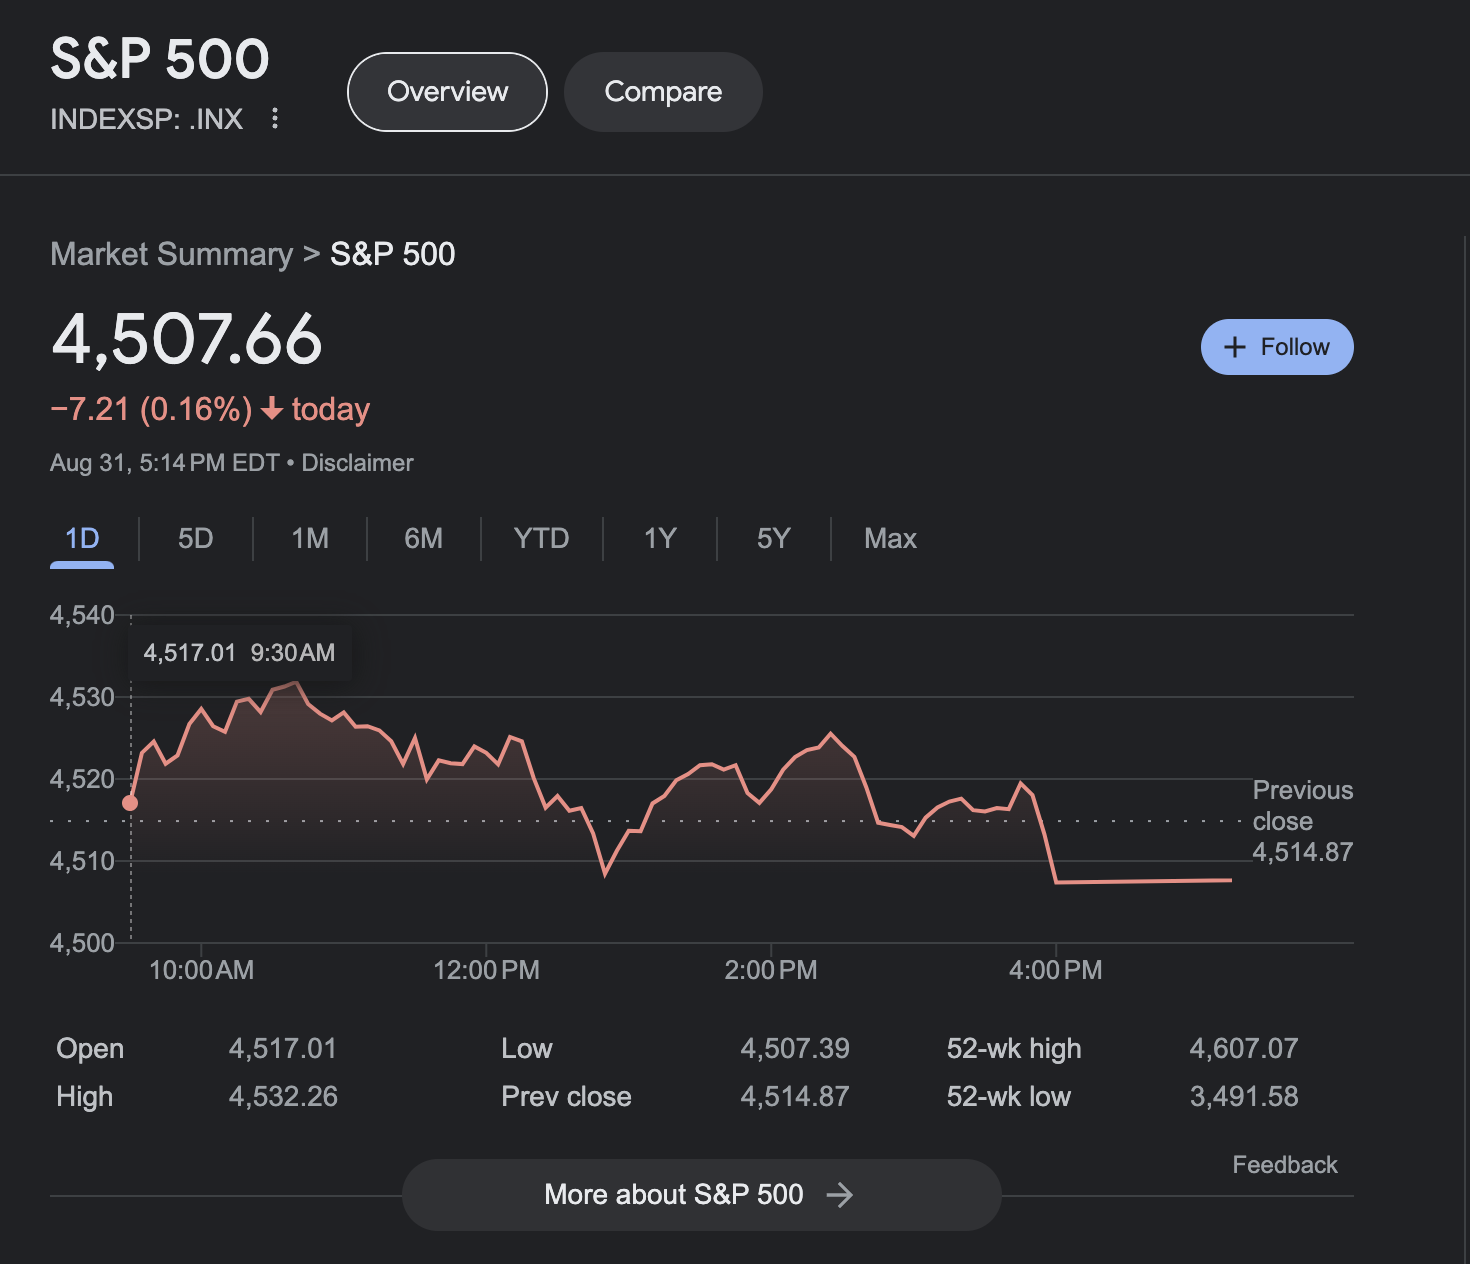Click the plus icon on the Follow button
1470x1264 pixels.
point(1235,347)
